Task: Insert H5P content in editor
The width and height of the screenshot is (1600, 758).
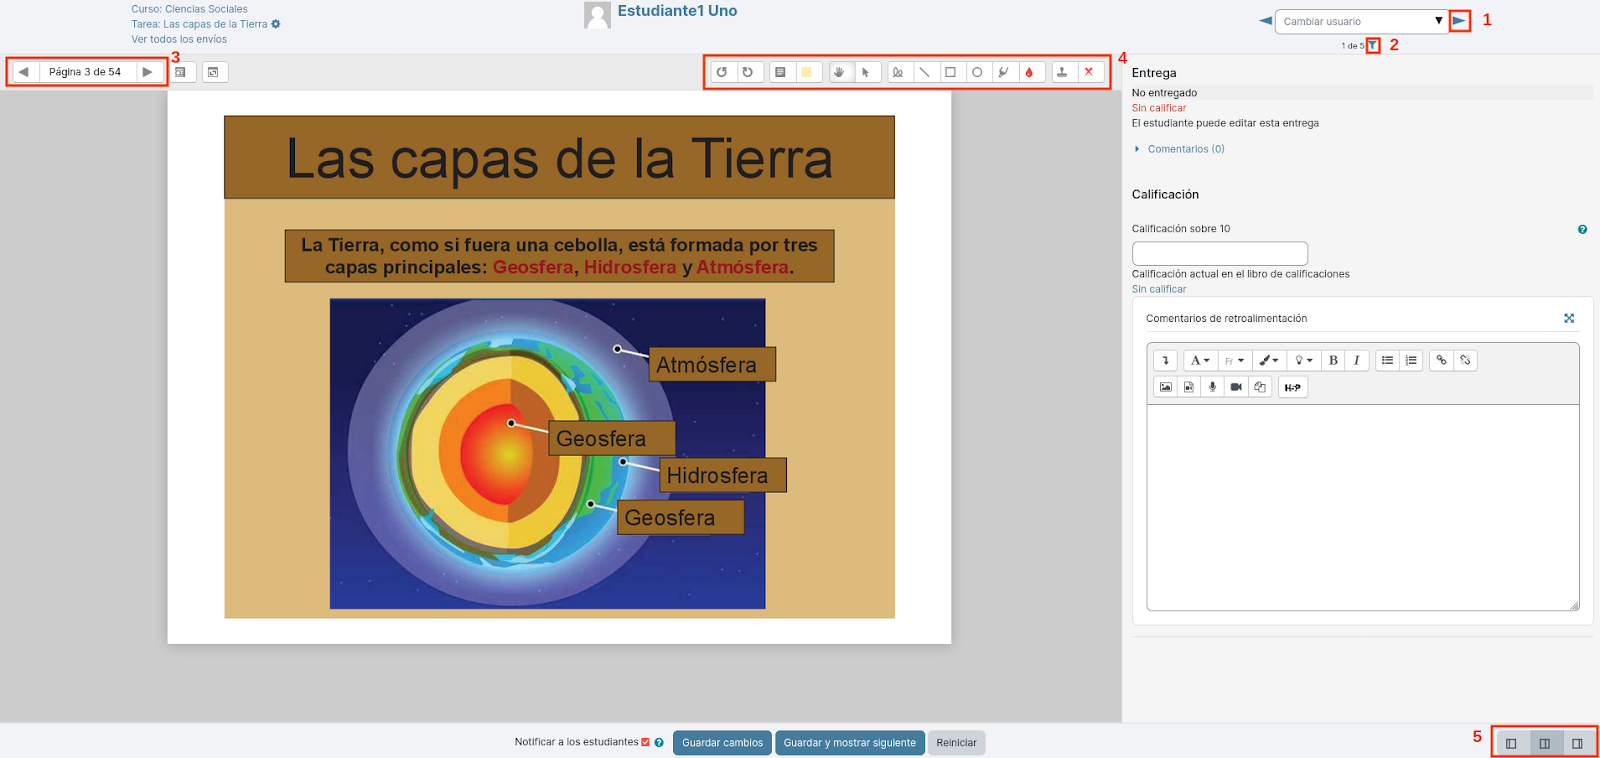Action: click(1293, 387)
